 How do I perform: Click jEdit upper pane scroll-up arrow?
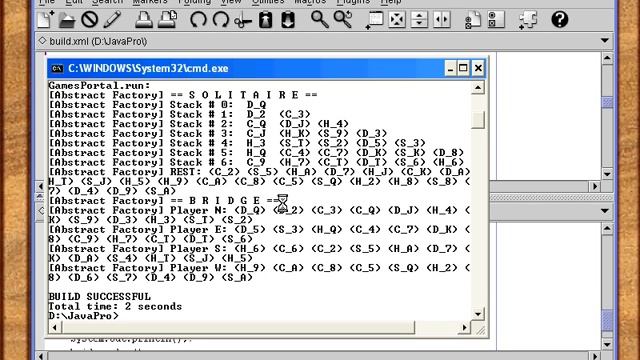[607, 58]
